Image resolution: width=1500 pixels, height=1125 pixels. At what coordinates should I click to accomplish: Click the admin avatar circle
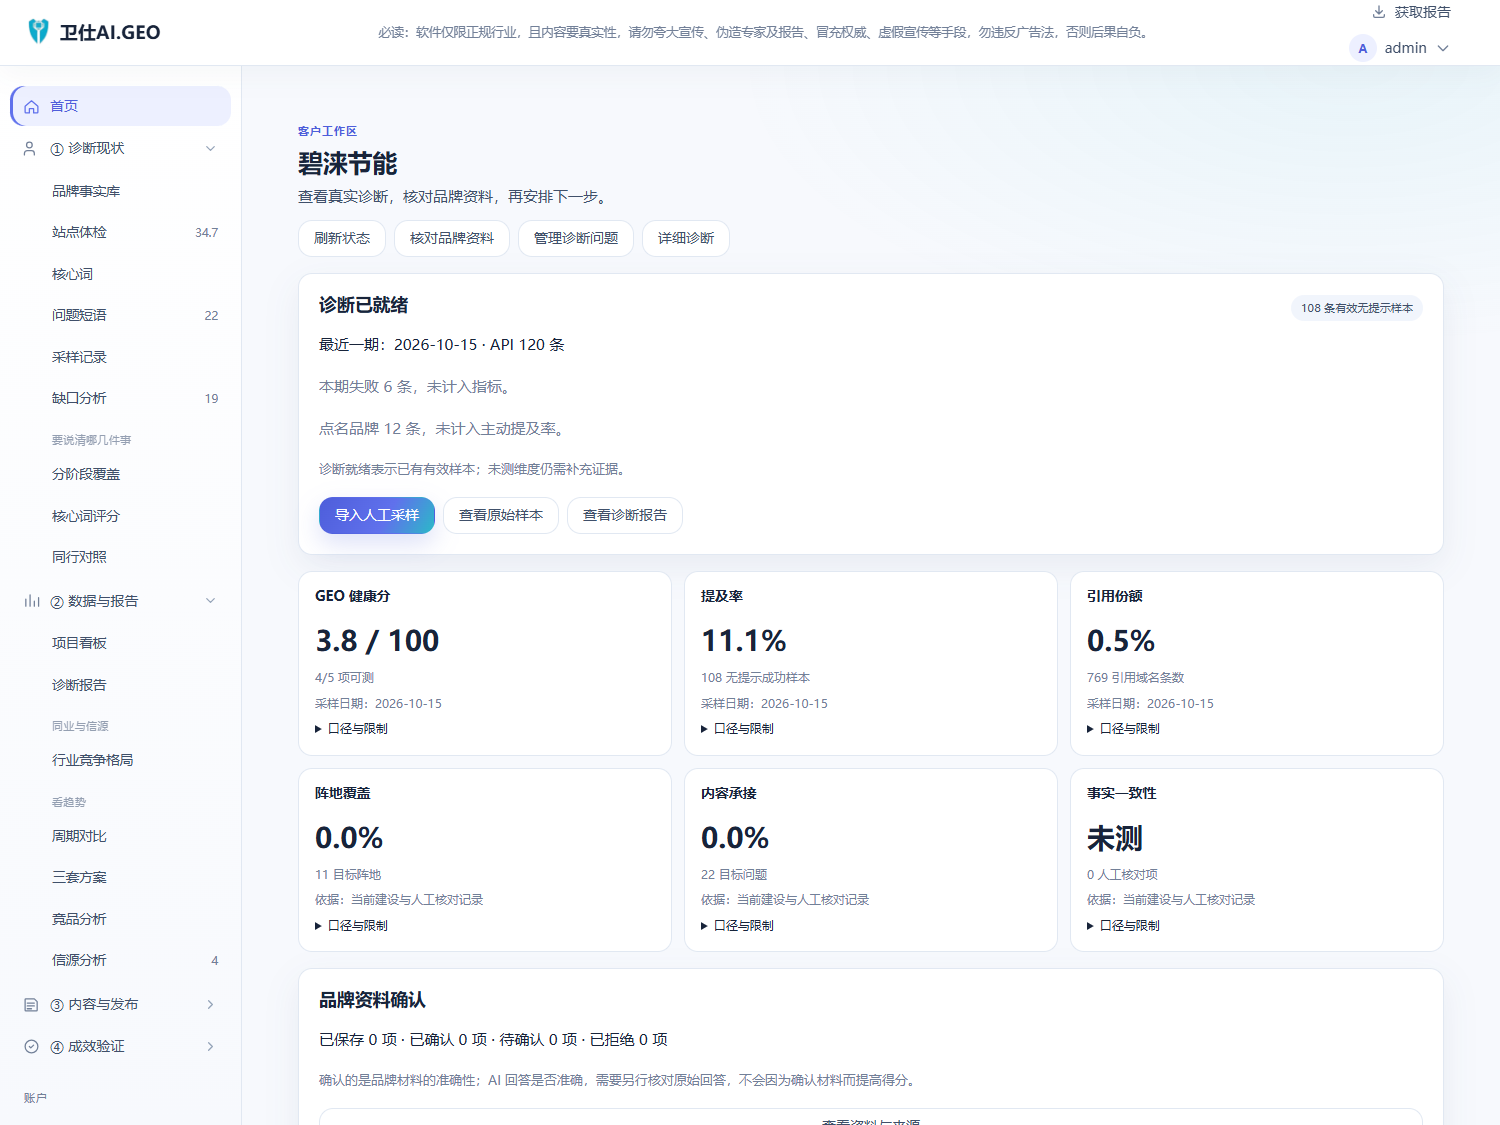(x=1362, y=48)
